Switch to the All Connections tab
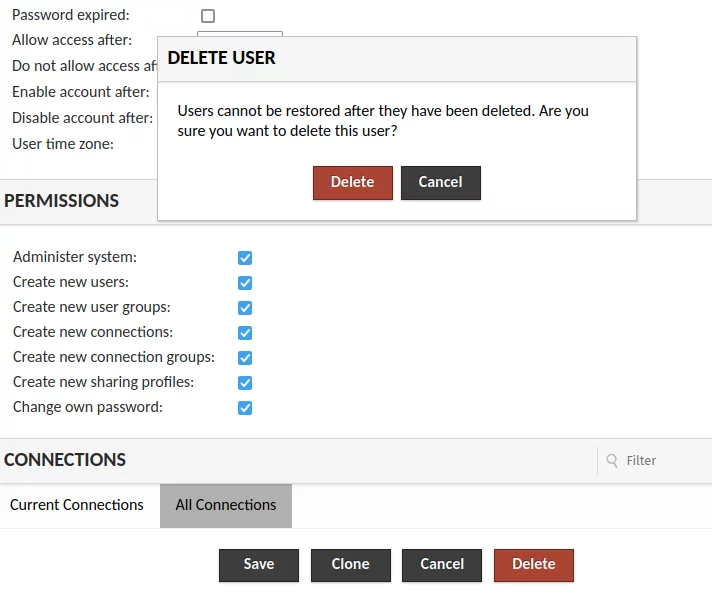 click(x=226, y=505)
